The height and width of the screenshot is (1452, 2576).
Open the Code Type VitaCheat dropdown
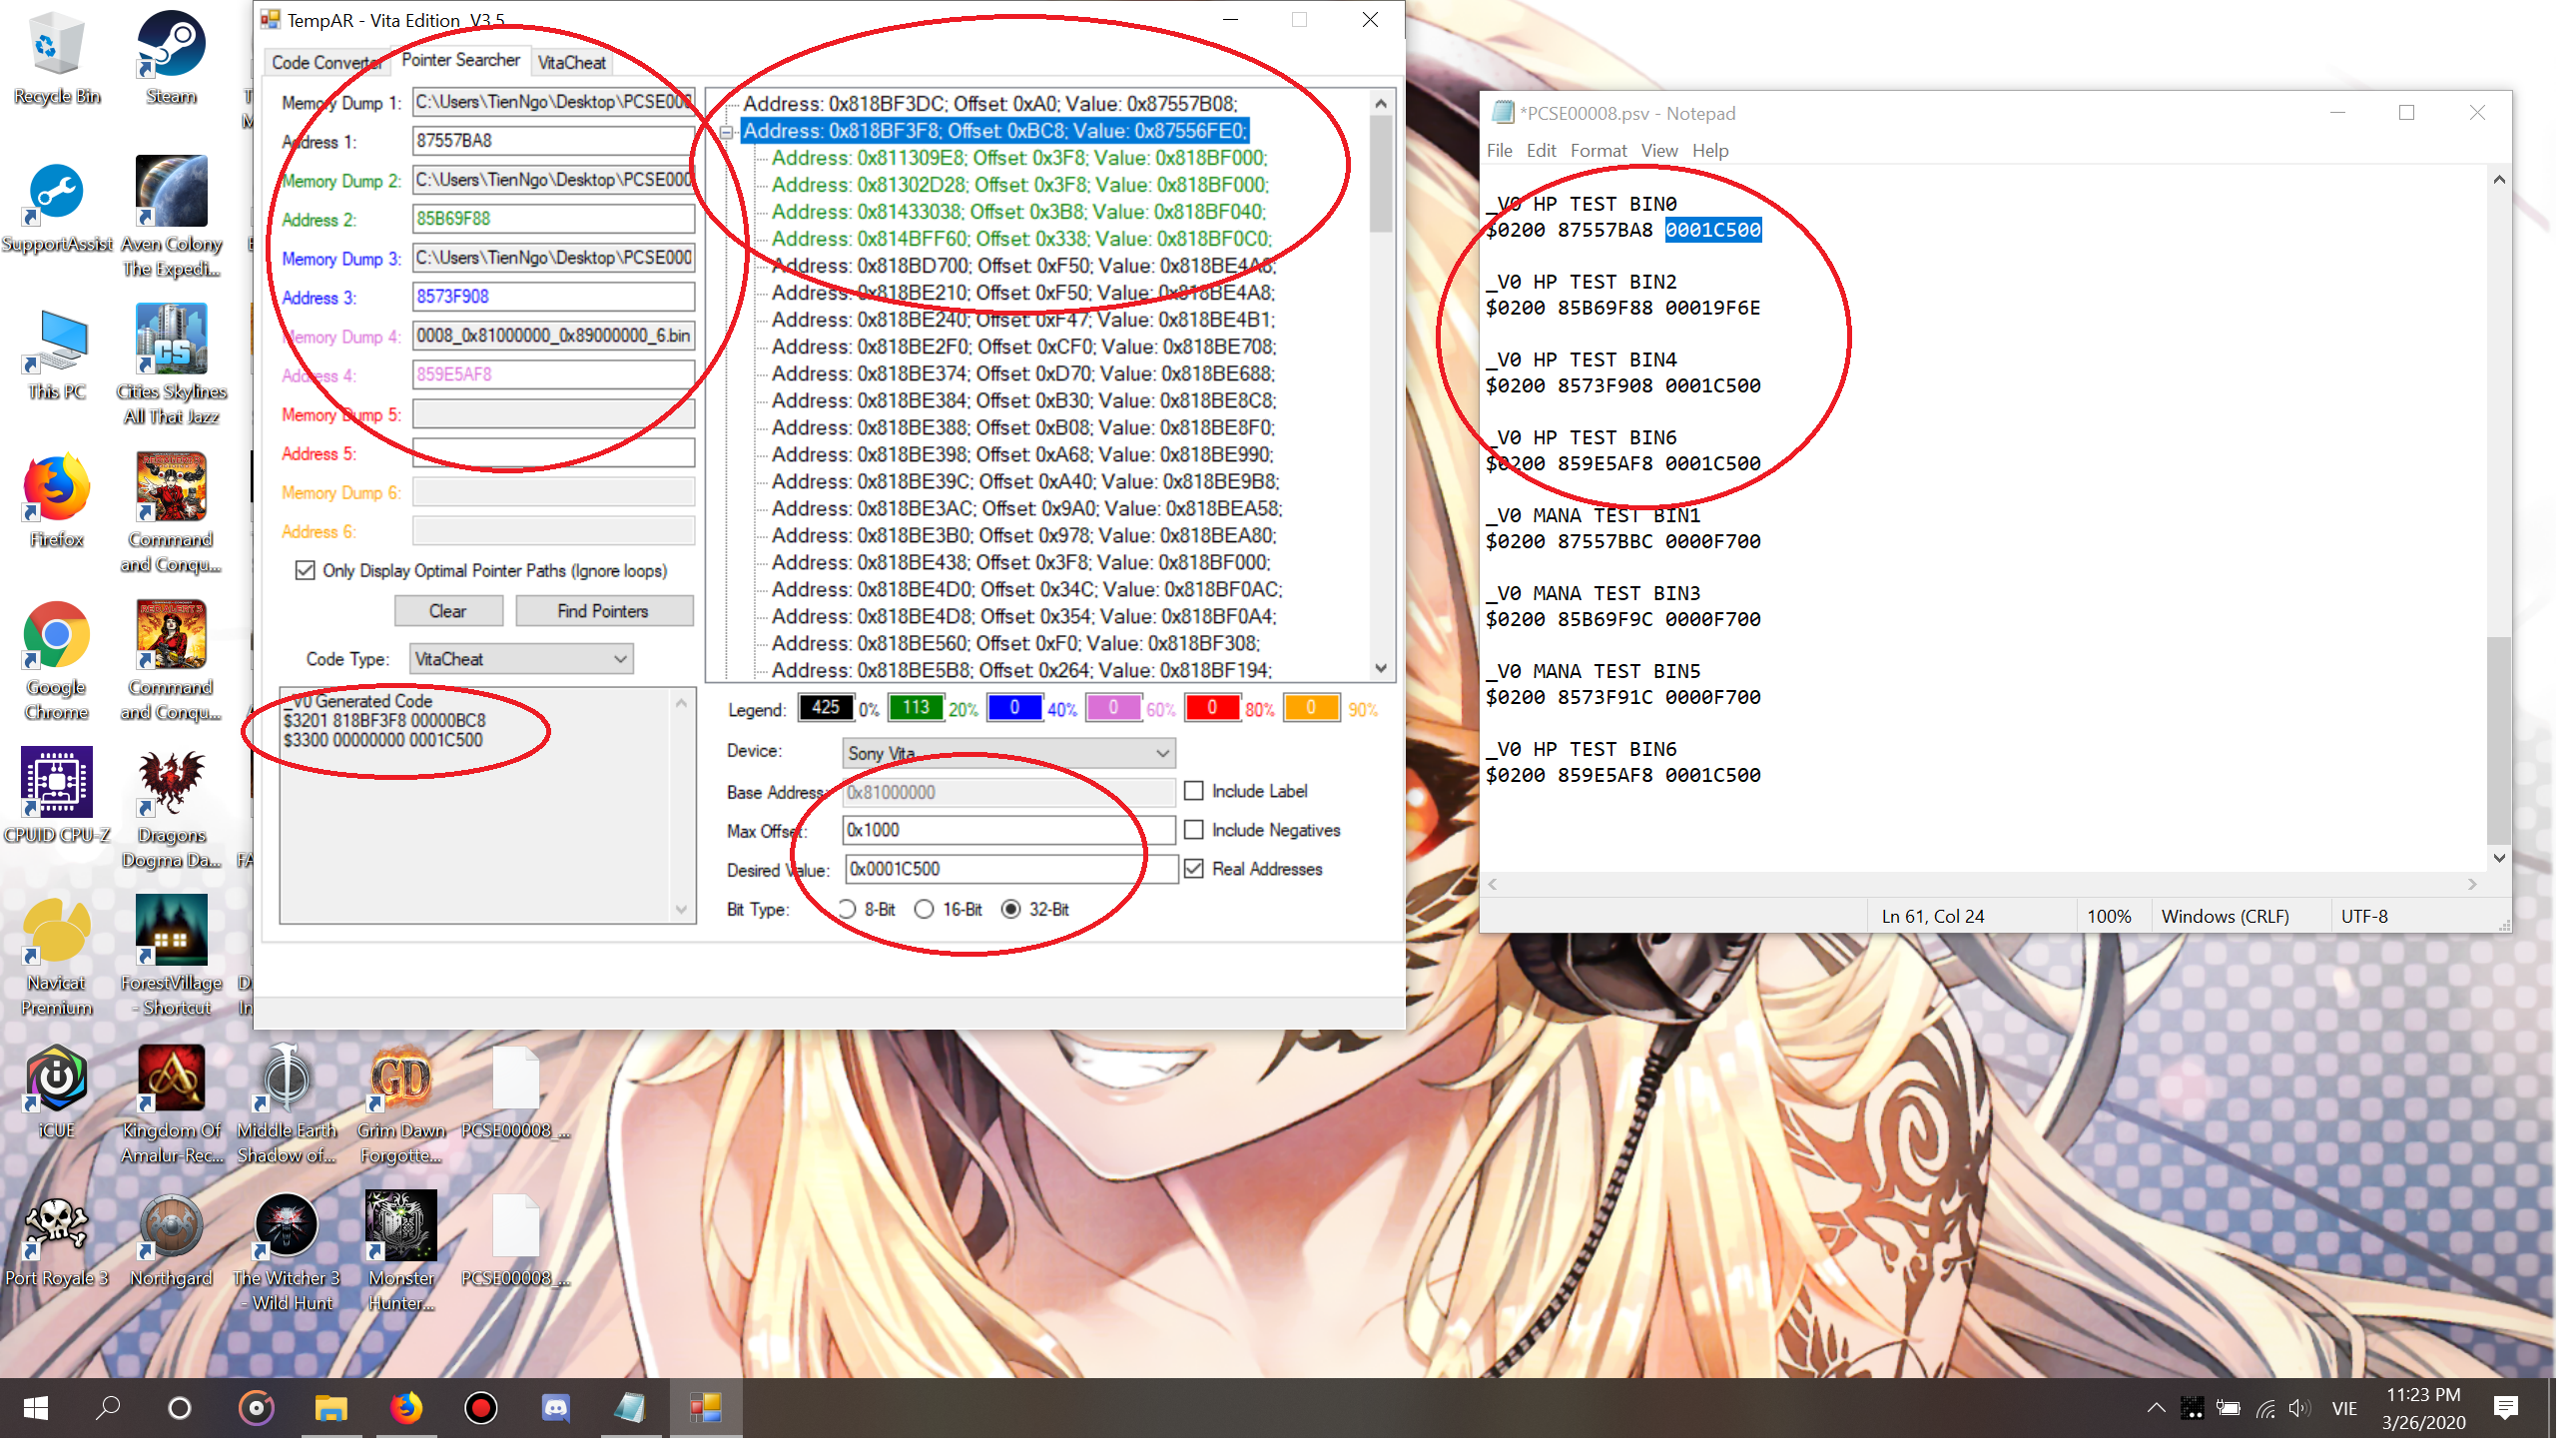pyautogui.click(x=521, y=660)
